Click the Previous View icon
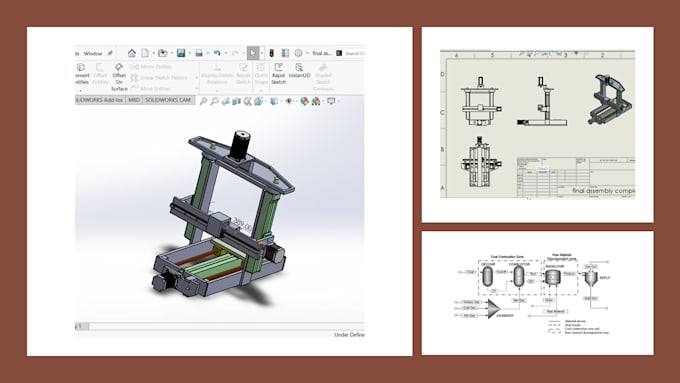Image resolution: width=680 pixels, height=383 pixels. pyautogui.click(x=226, y=101)
